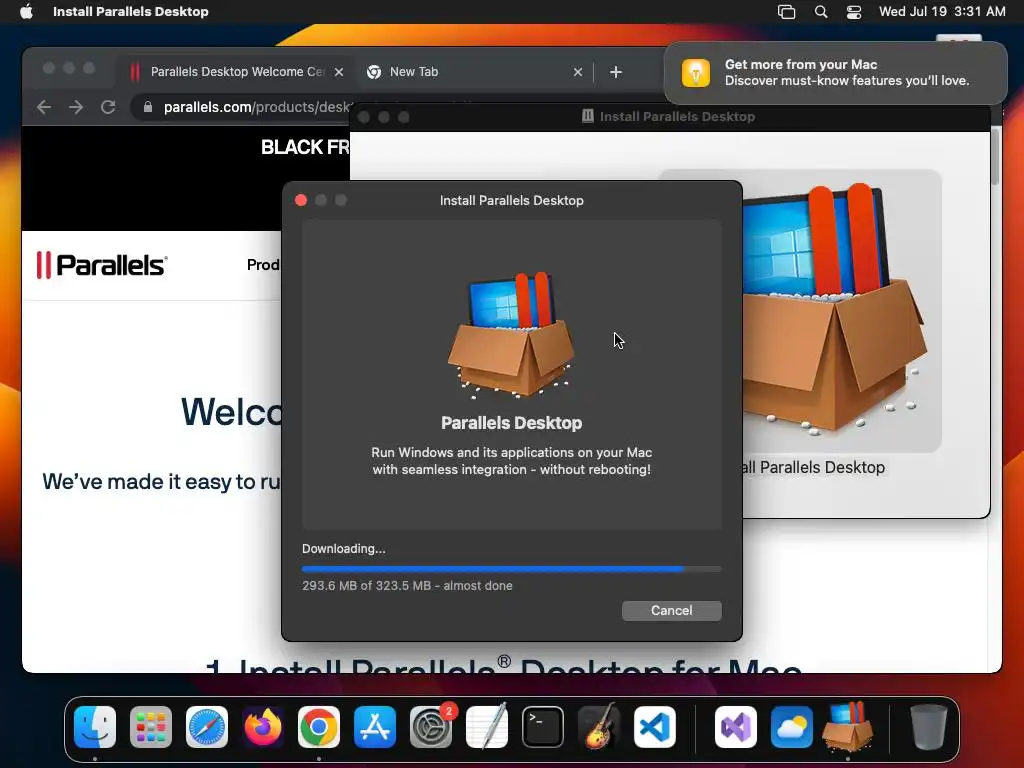Open the Trash from the Dock
The width and height of the screenshot is (1024, 768).
[929, 727]
